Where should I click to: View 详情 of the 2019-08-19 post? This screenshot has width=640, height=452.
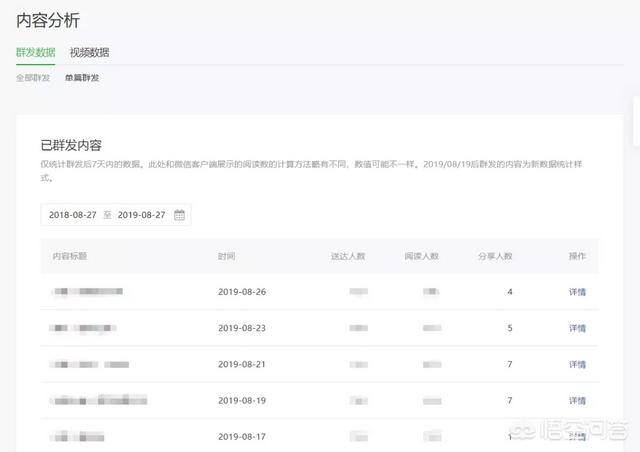pos(577,400)
